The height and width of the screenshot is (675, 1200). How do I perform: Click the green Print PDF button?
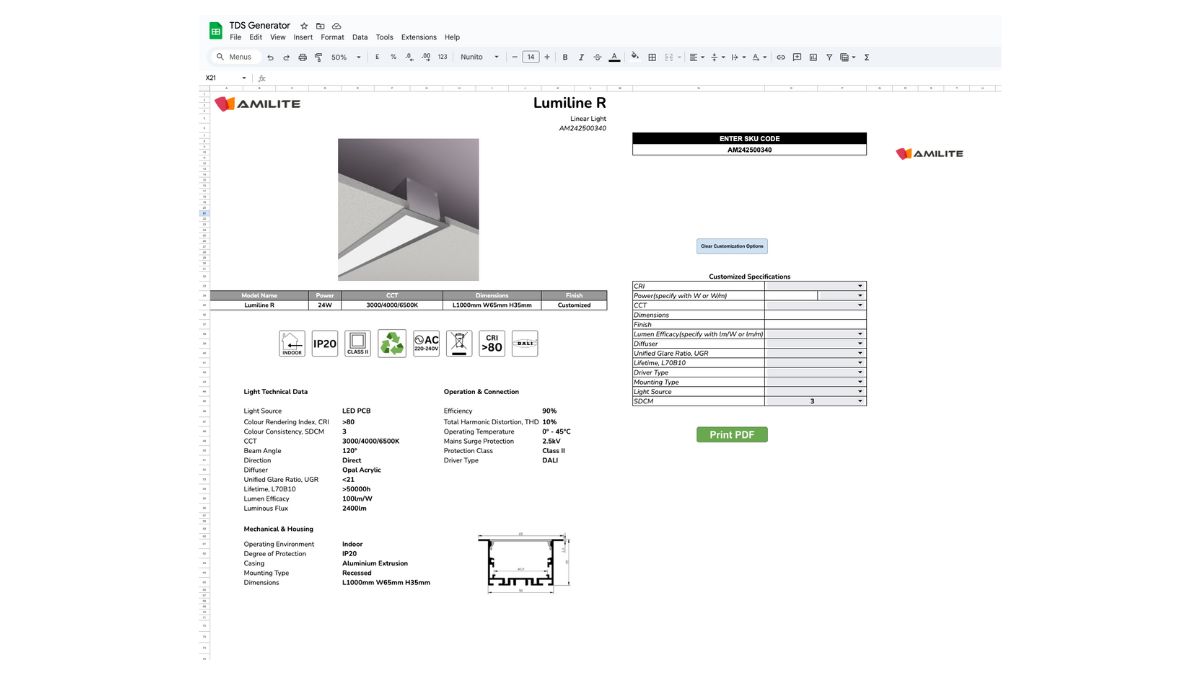pyautogui.click(x=732, y=435)
